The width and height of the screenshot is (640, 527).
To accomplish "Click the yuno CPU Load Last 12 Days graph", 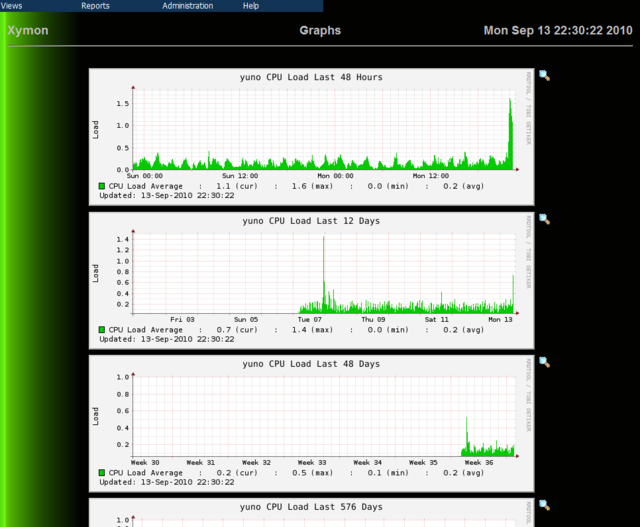I will tap(311, 280).
